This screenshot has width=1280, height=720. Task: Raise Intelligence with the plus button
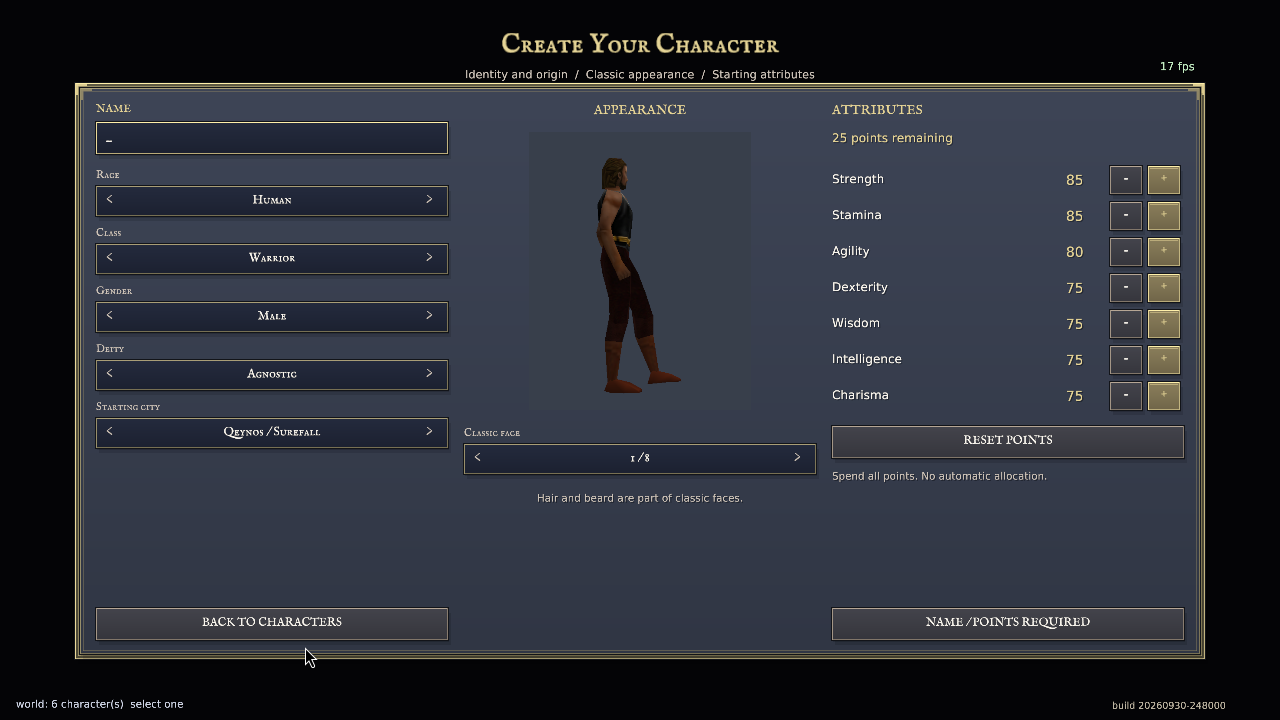[x=1164, y=360]
